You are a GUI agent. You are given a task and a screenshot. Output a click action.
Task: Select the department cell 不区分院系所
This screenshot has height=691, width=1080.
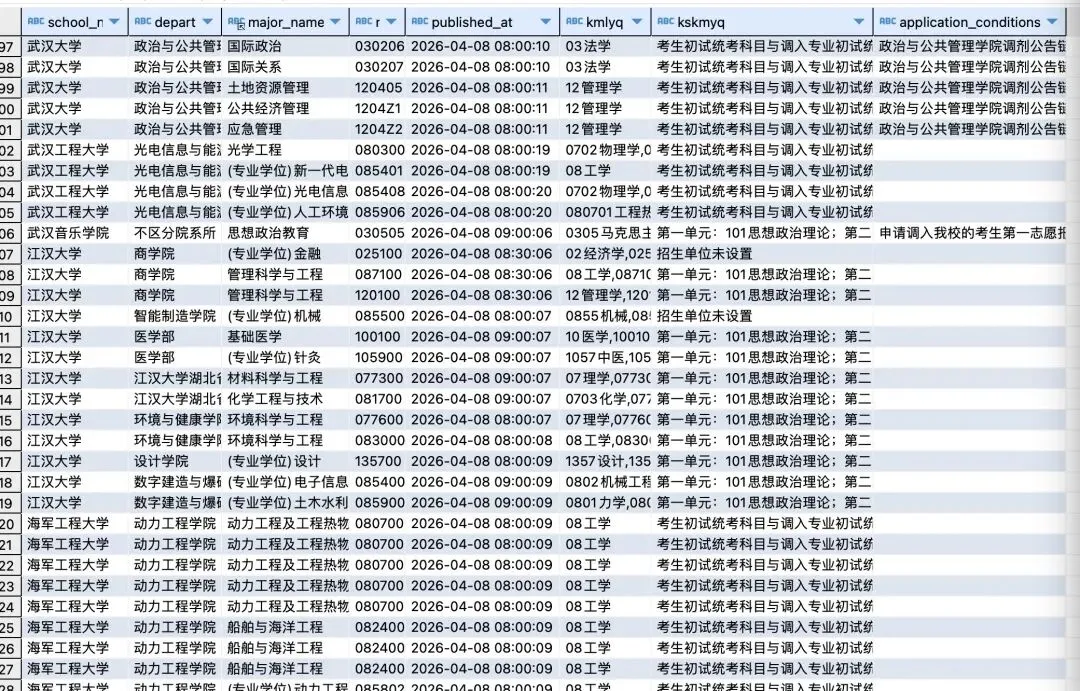(x=175, y=233)
